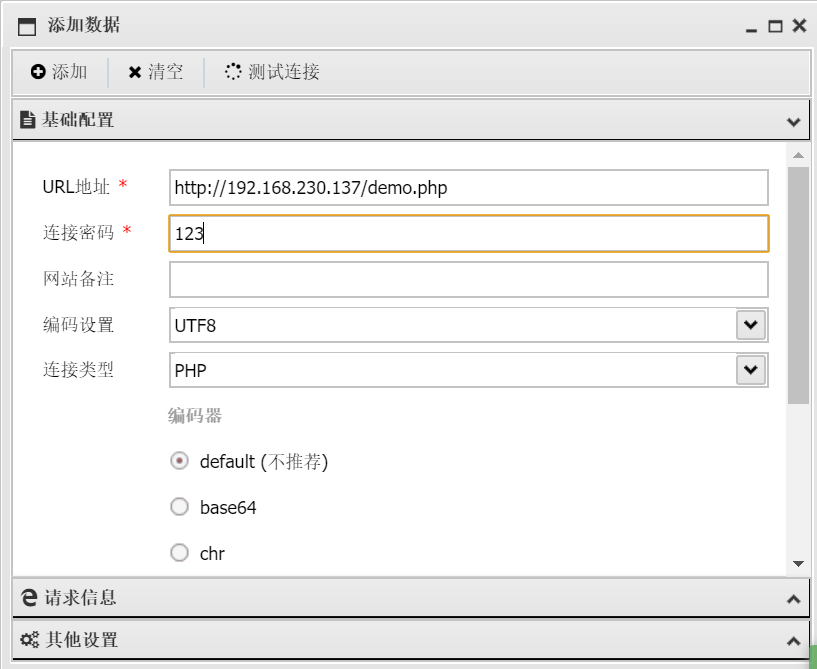Click the spinner icon for 测试连接

pyautogui.click(x=233, y=72)
